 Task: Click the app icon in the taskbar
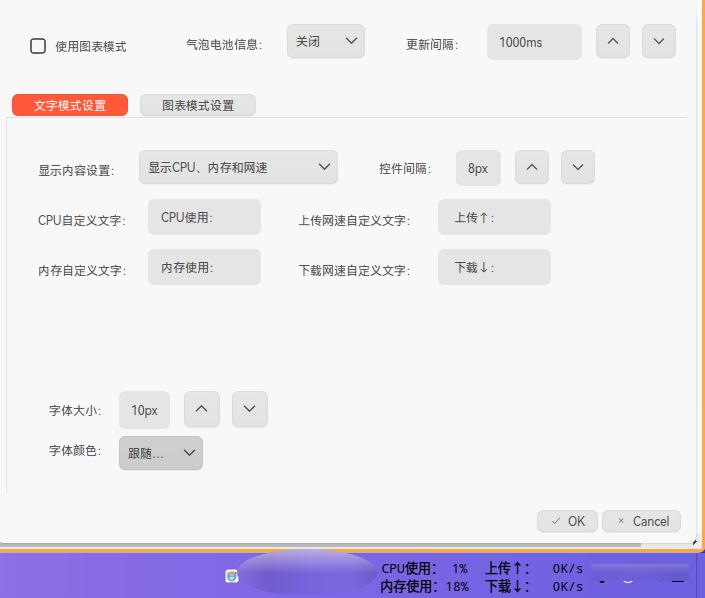232,576
